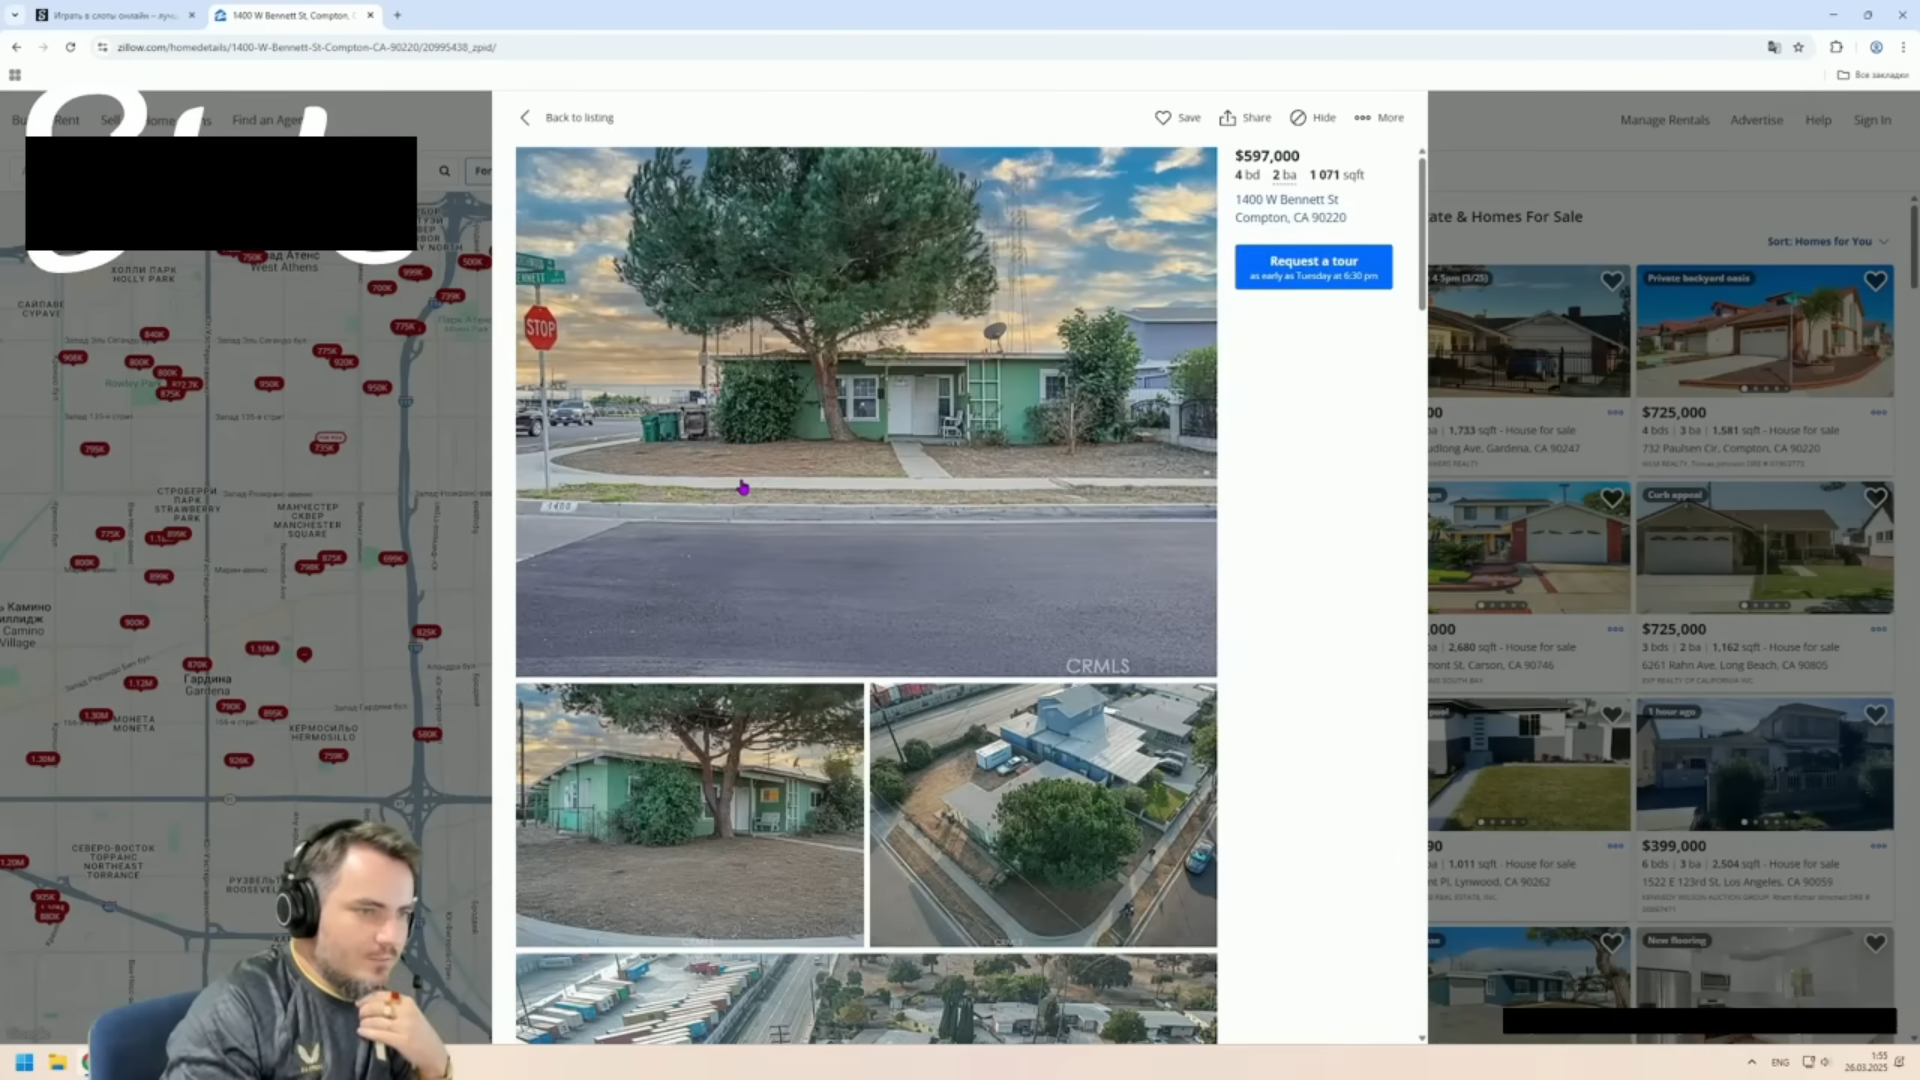Screen dimensions: 1920x1080
Task: Open taskbar clock and date
Action: [1866, 1062]
